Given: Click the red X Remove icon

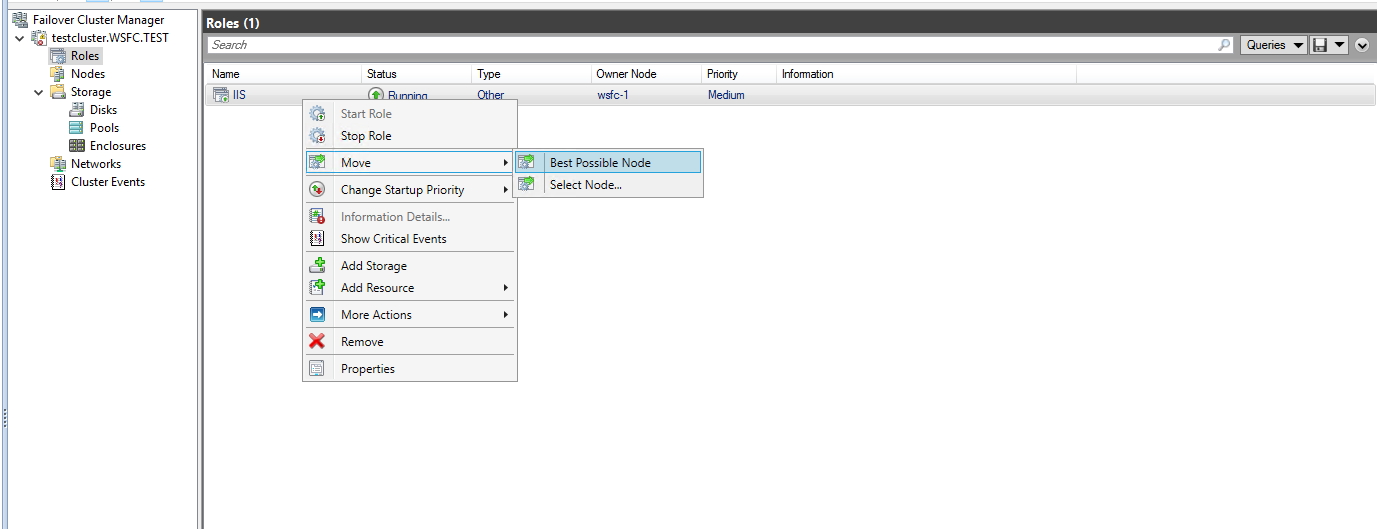Looking at the screenshot, I should 317,342.
